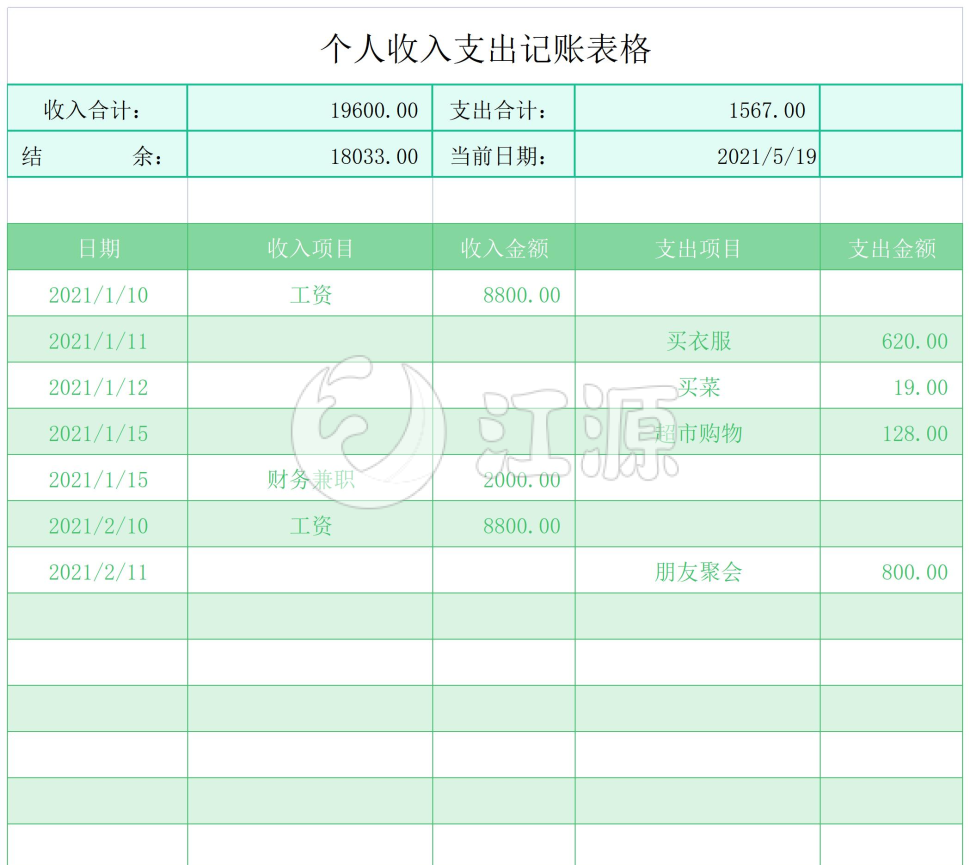Click the 财务兼职 income item cell

(x=309, y=478)
